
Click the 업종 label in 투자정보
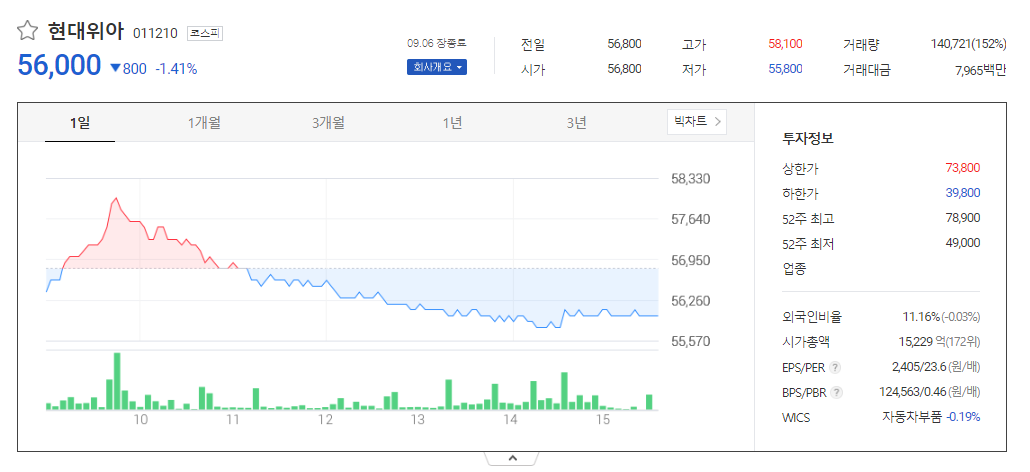point(794,268)
